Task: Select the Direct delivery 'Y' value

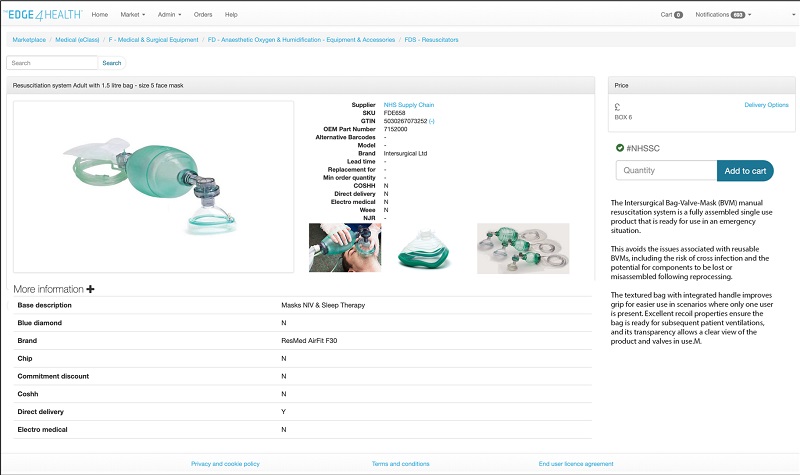Action: [x=284, y=412]
